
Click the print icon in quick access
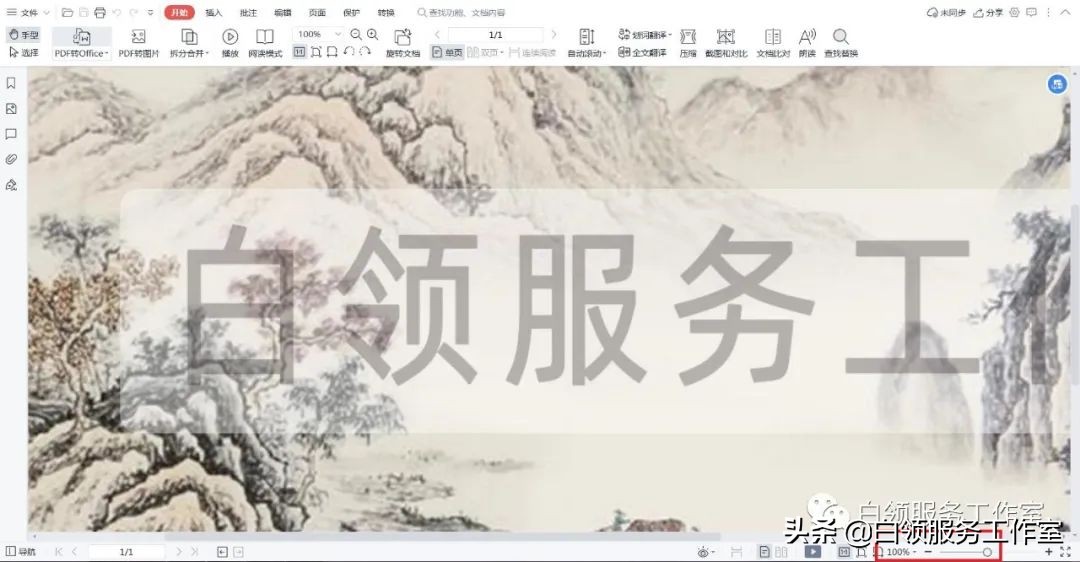[x=100, y=12]
